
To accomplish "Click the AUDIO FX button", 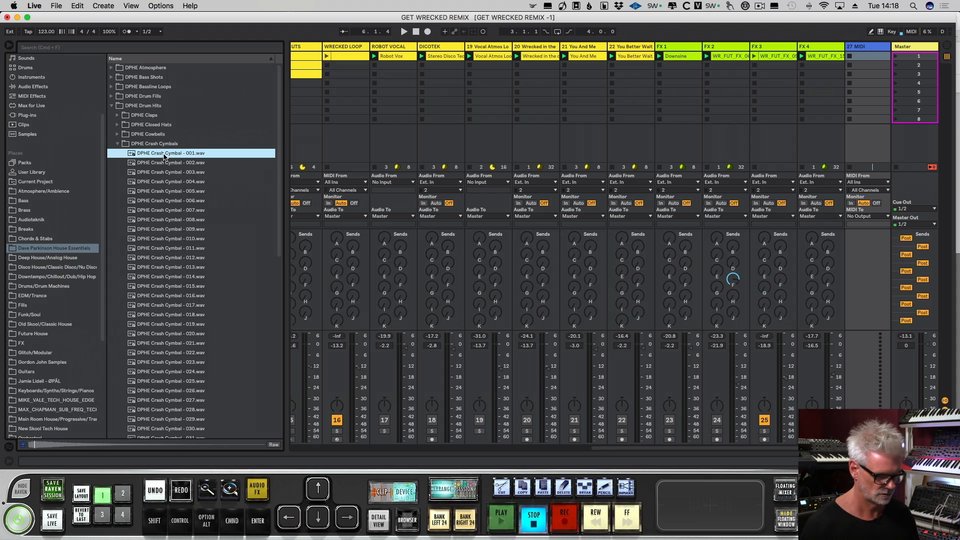I will click(257, 489).
